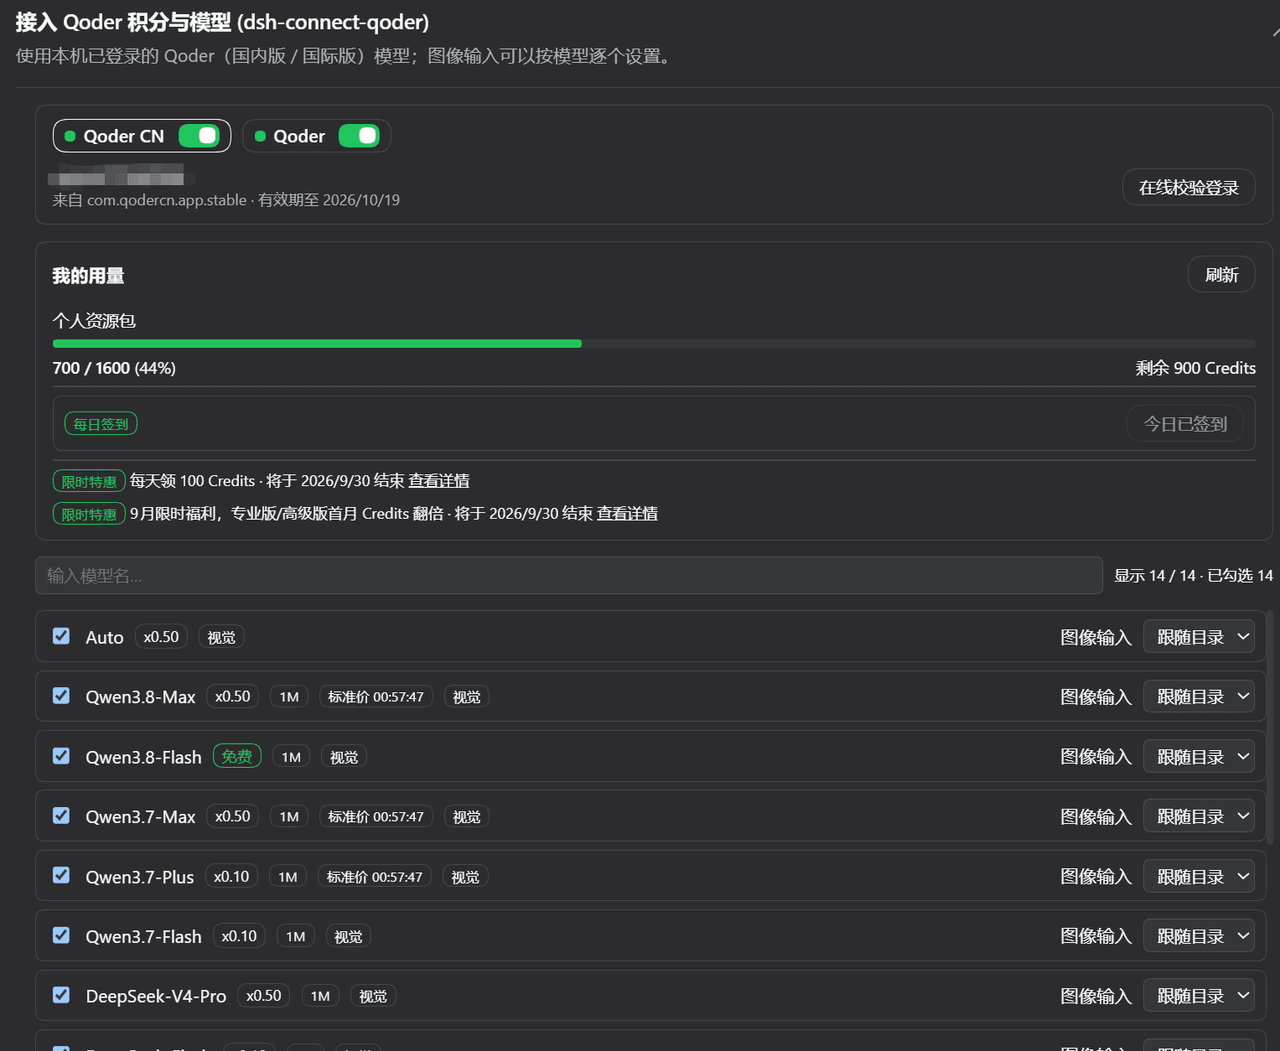Viewport: 1280px width, 1051px height.
Task: Open 查看详情 for the daily 100 Credits offer
Action: tap(439, 481)
